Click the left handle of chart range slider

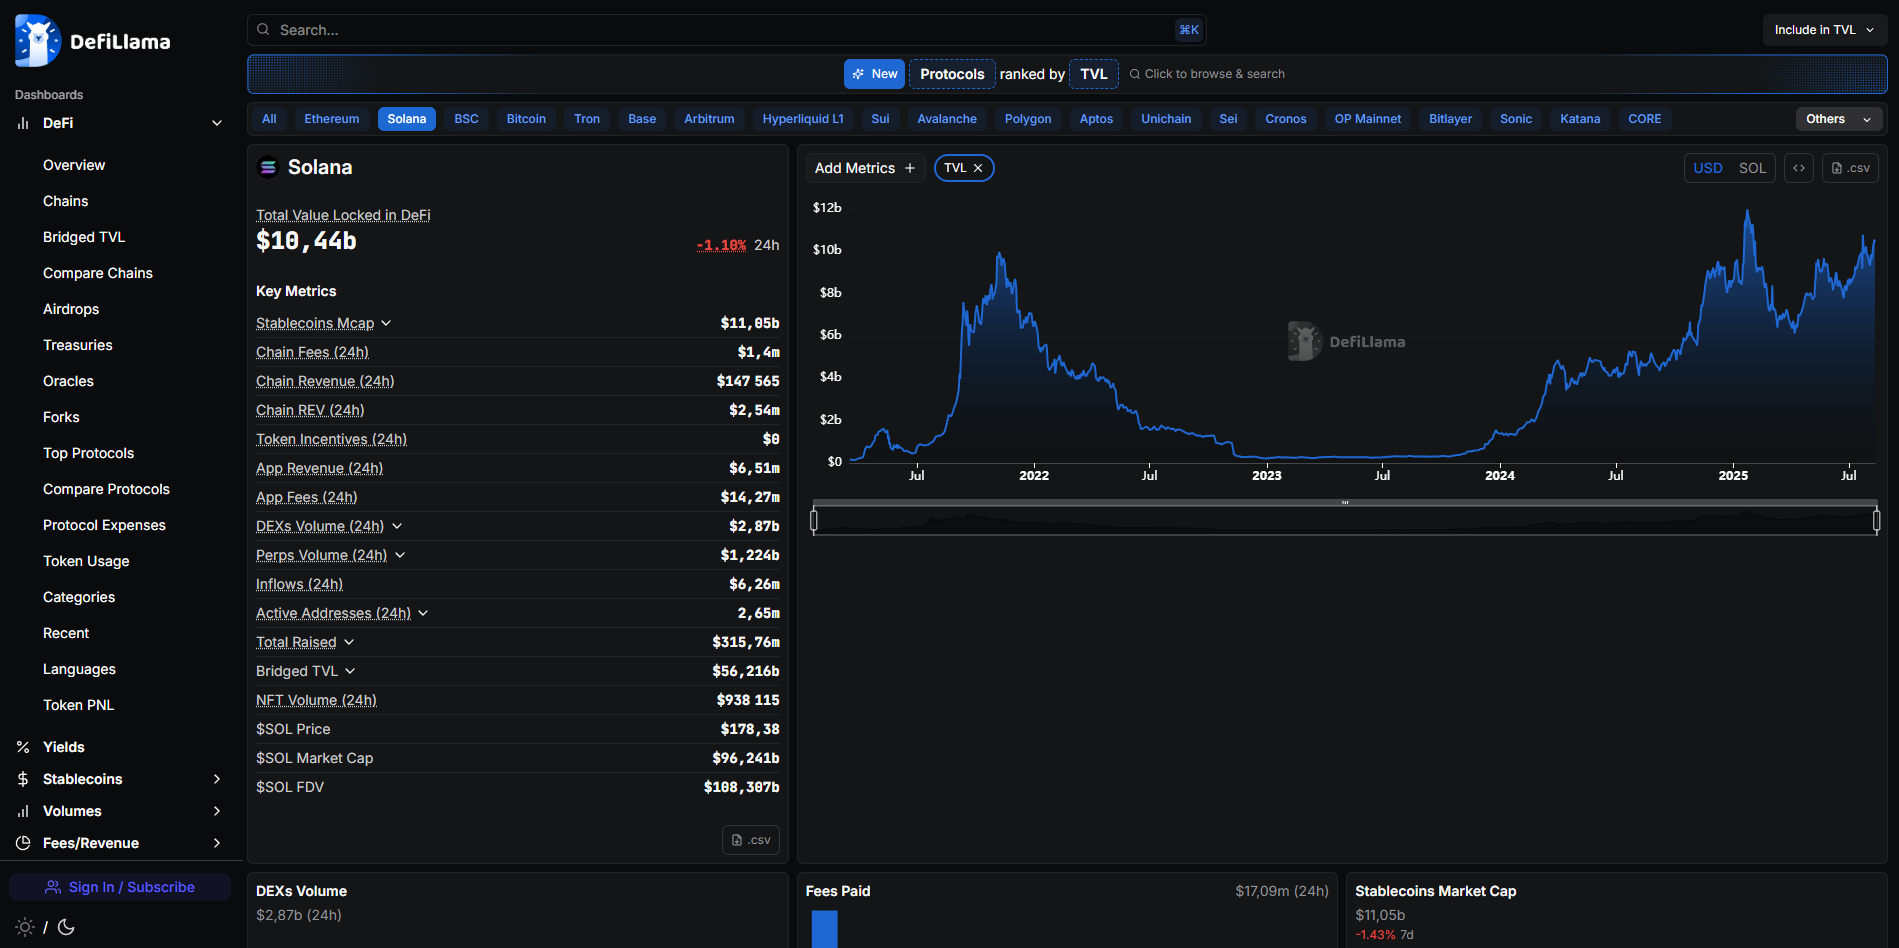point(814,520)
